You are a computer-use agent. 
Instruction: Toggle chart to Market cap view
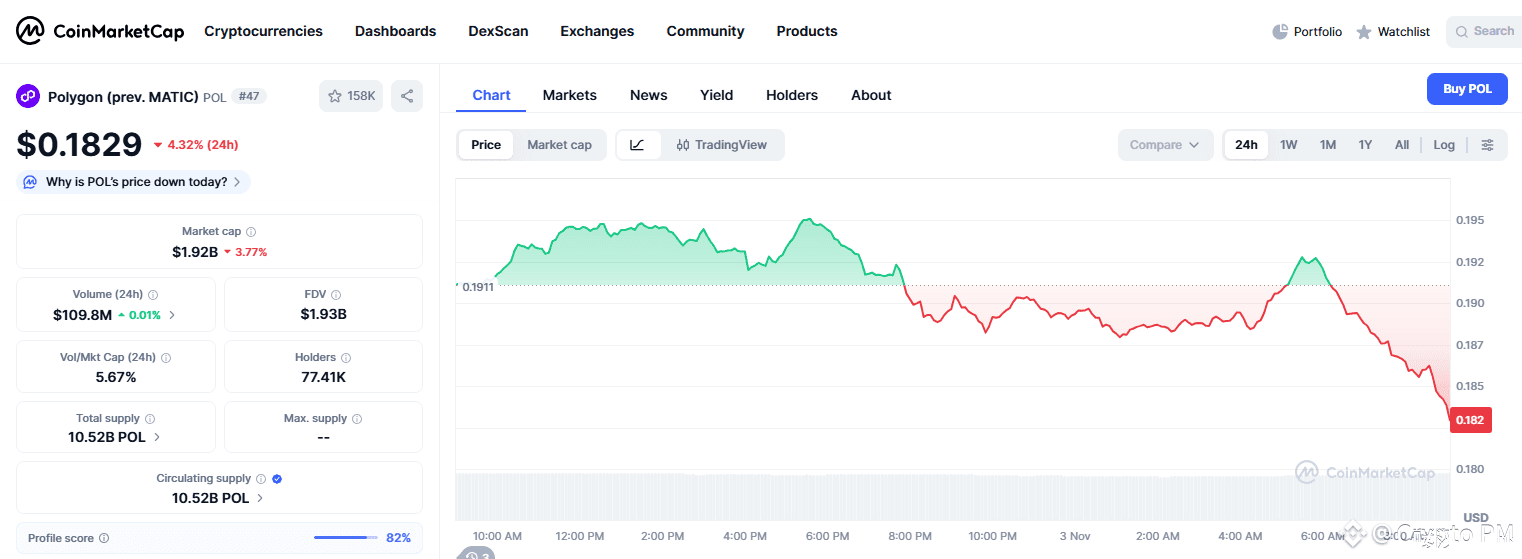click(559, 145)
